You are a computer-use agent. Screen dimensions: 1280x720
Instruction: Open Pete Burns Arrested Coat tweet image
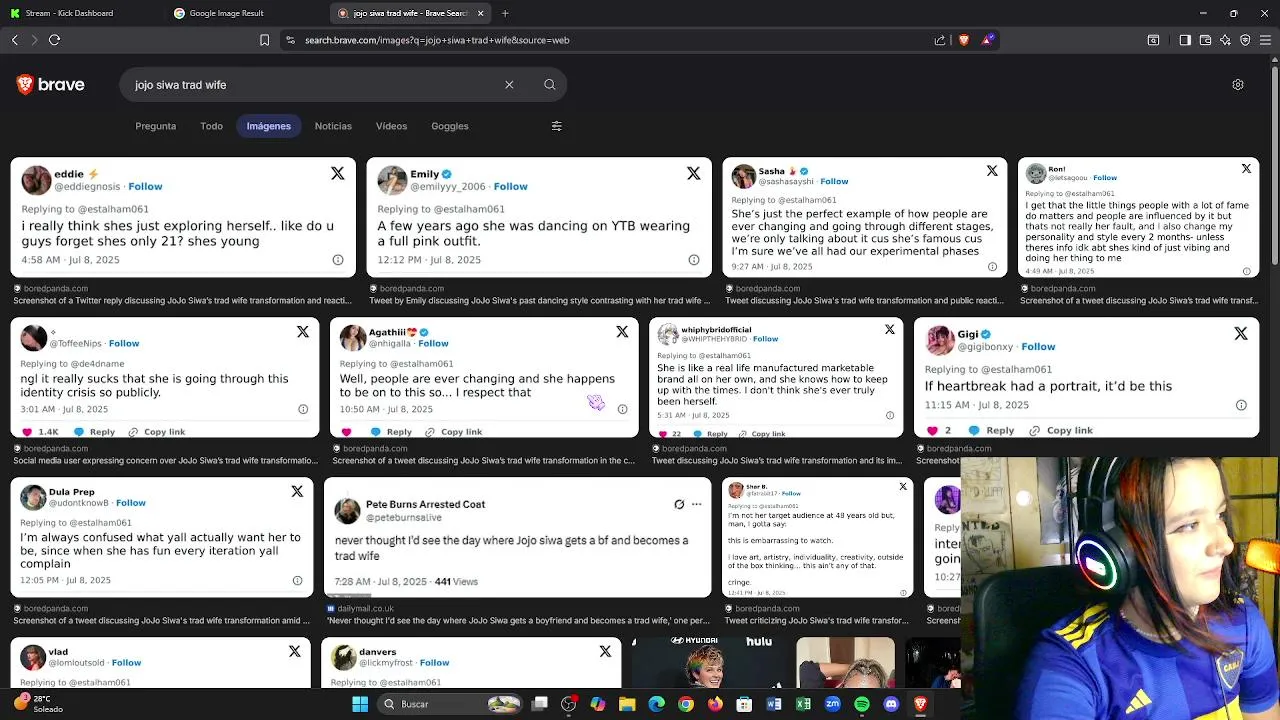(518, 537)
